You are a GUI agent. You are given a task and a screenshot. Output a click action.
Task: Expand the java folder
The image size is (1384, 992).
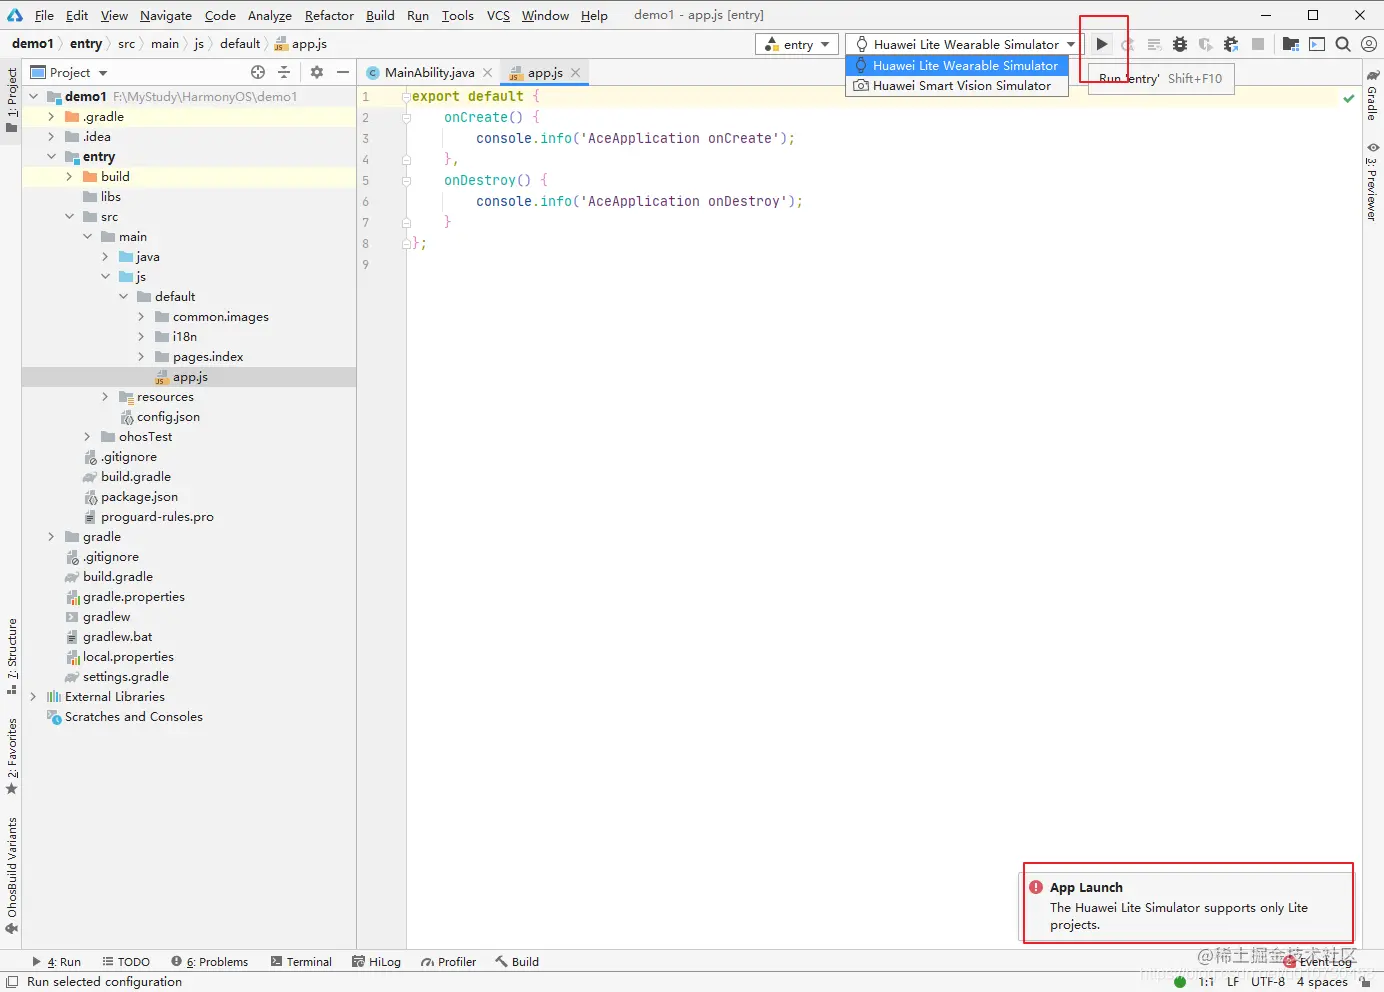(x=105, y=257)
